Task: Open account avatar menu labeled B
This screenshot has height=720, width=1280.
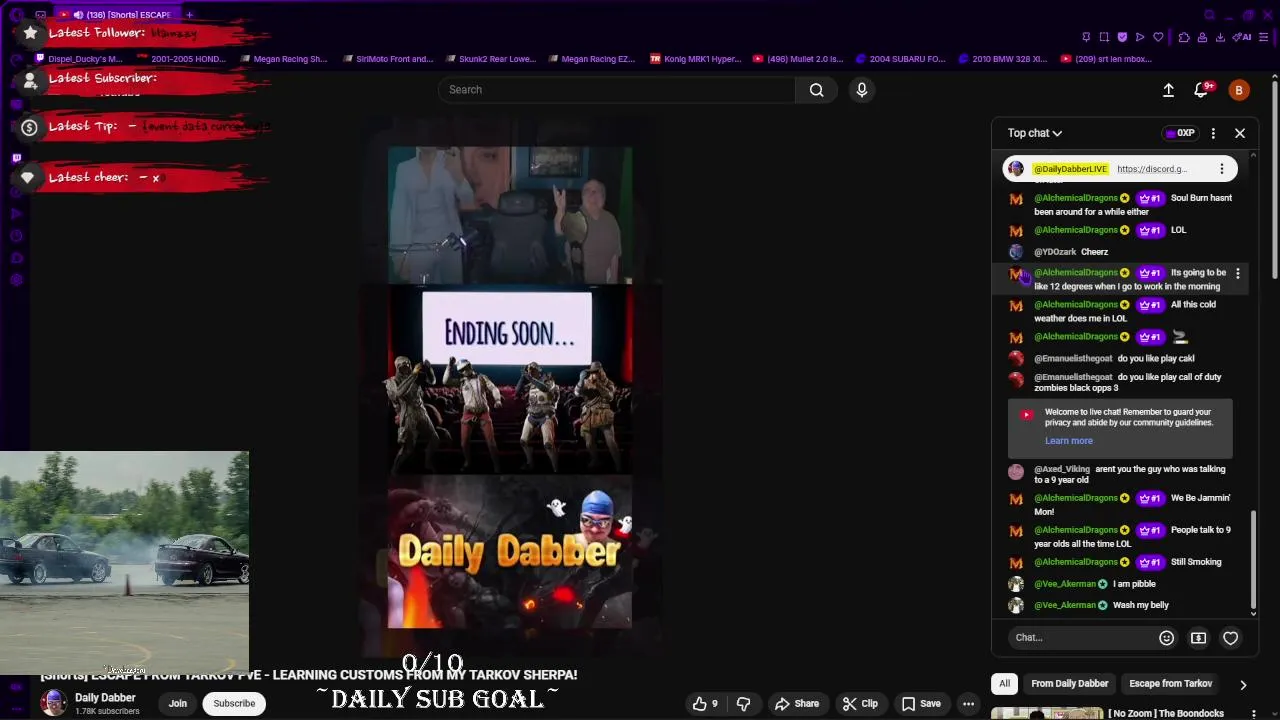Action: [x=1239, y=90]
